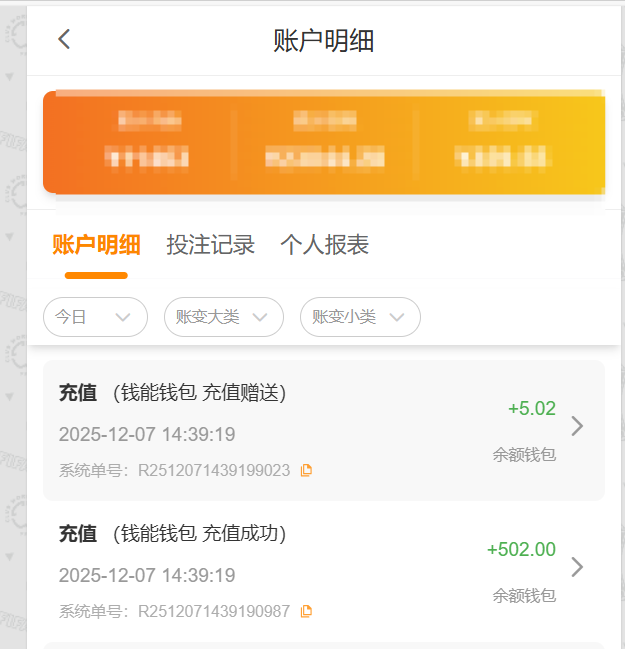The width and height of the screenshot is (625, 649).
Task: Click 余额钱包 label under +502.00
Action: [x=524, y=595]
